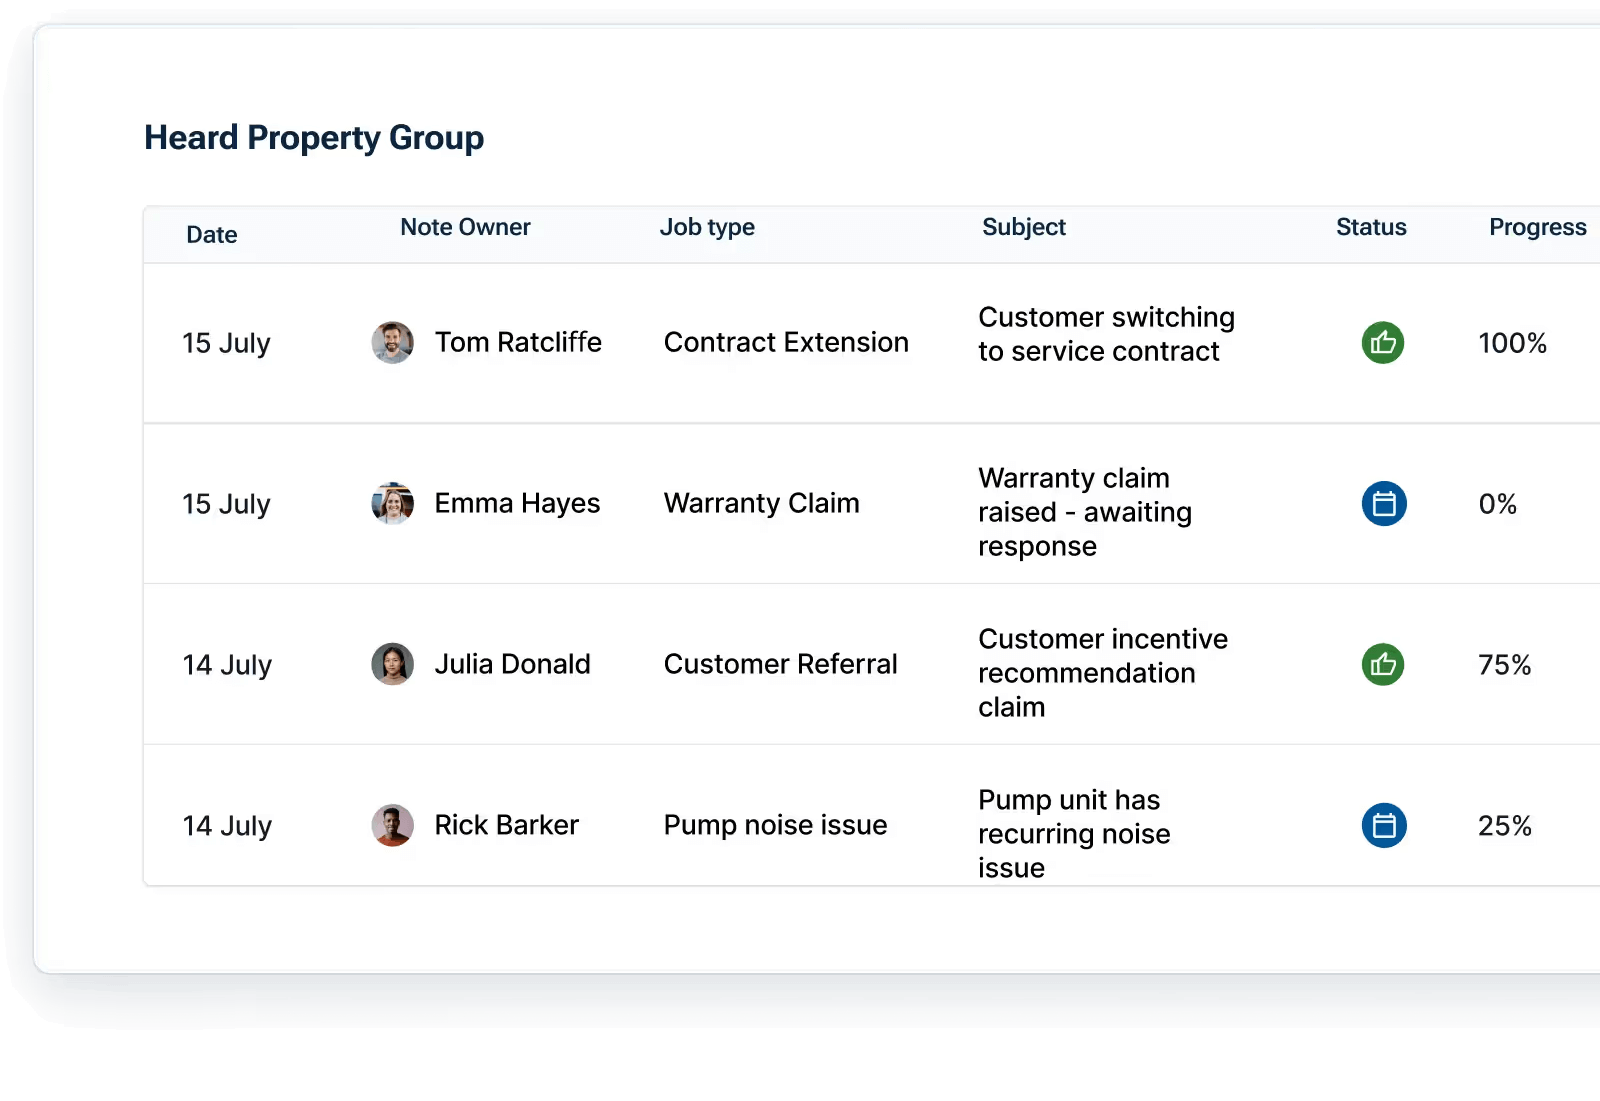This screenshot has width=1600, height=1101.
Task: Click the 15 July date in Tom Ratcliffe's row
Action: pos(226,343)
